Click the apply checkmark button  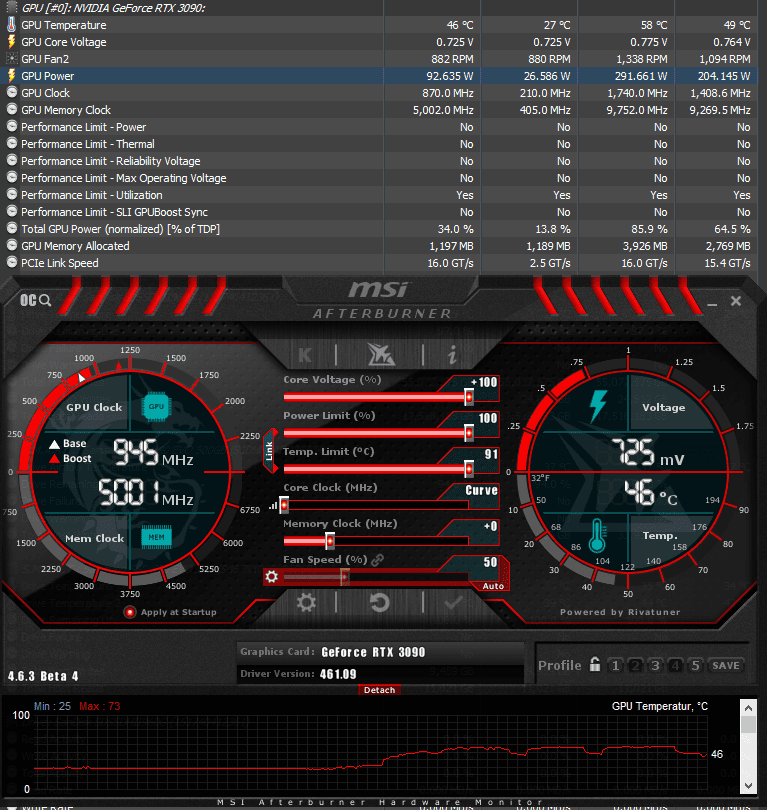tap(453, 602)
